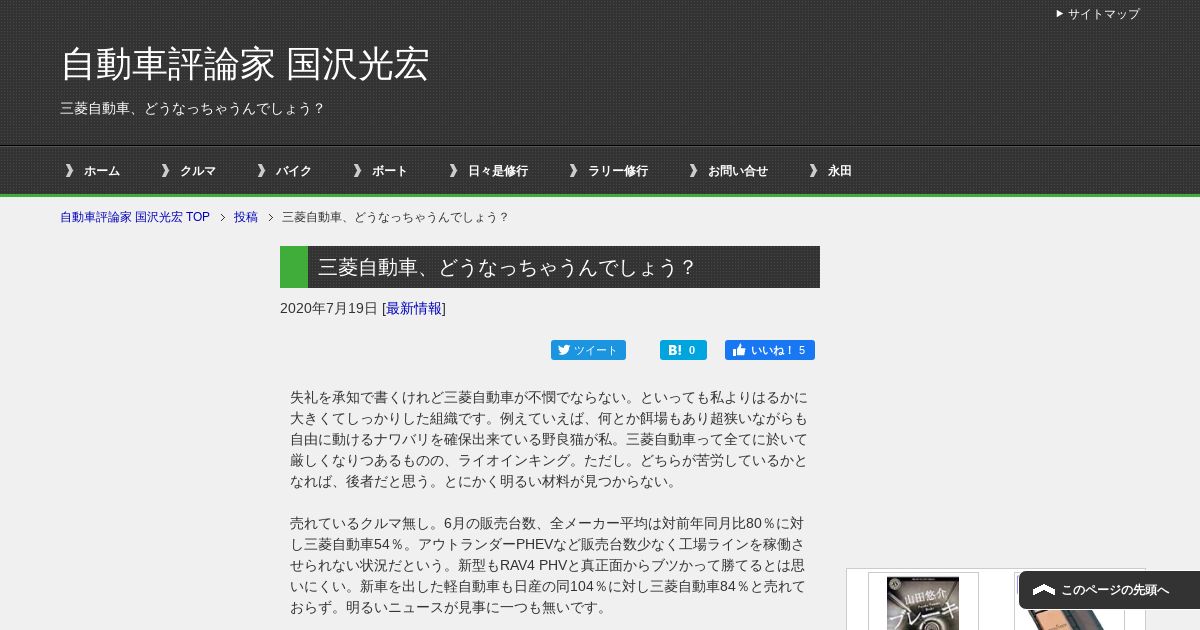Click the paragraph beginning 失礼を承知で書くけれど

(x=549, y=439)
